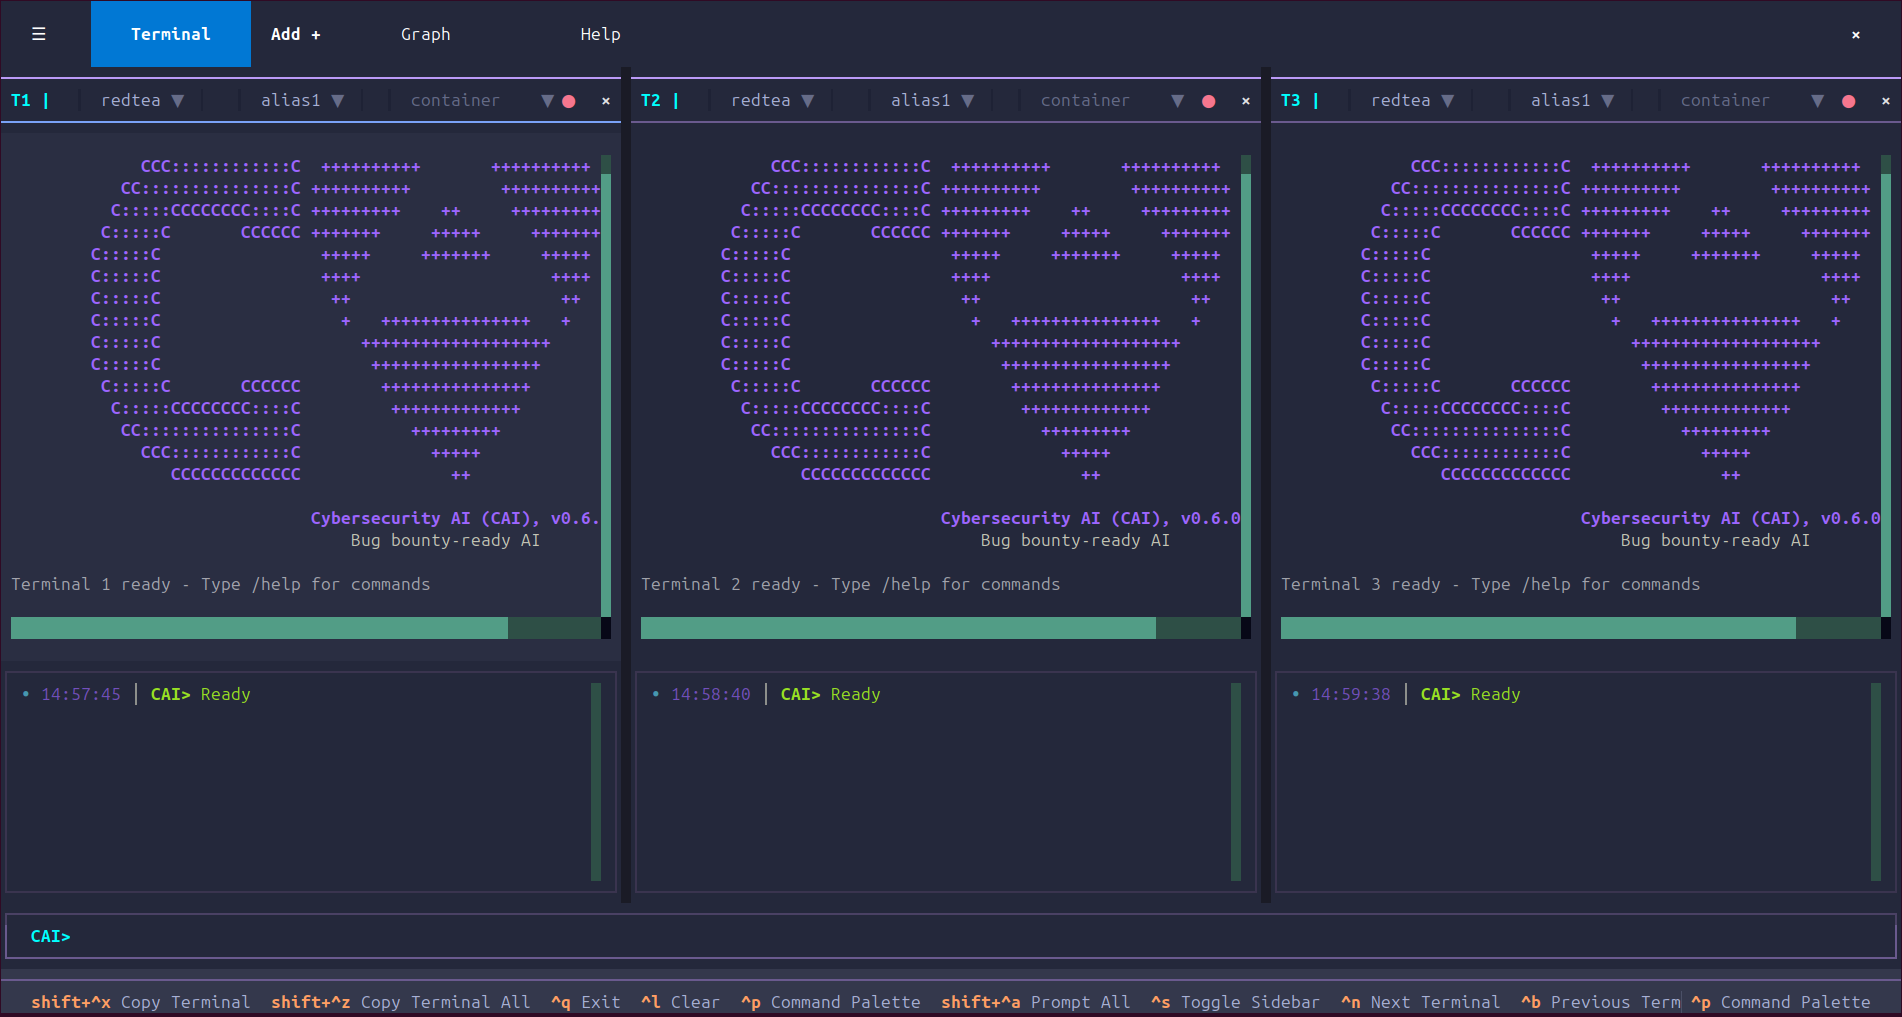Viewport: 1902px width, 1017px height.
Task: Click Terminal 2's green progress bar
Action: pyautogui.click(x=897, y=627)
